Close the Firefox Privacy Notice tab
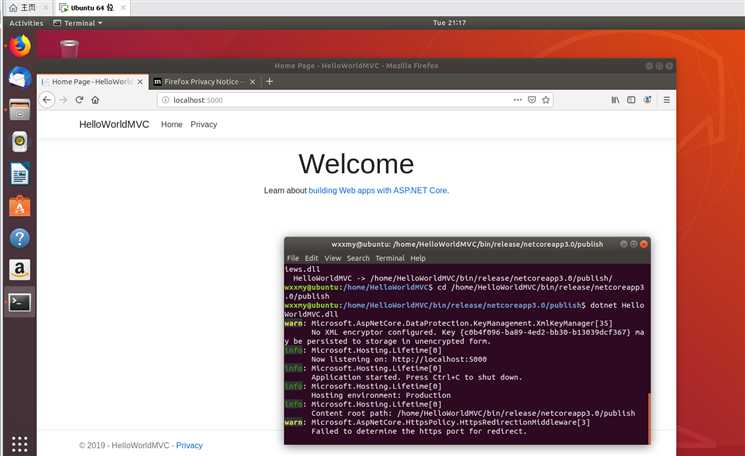Screen dimensions: 745x456 (x=253, y=82)
